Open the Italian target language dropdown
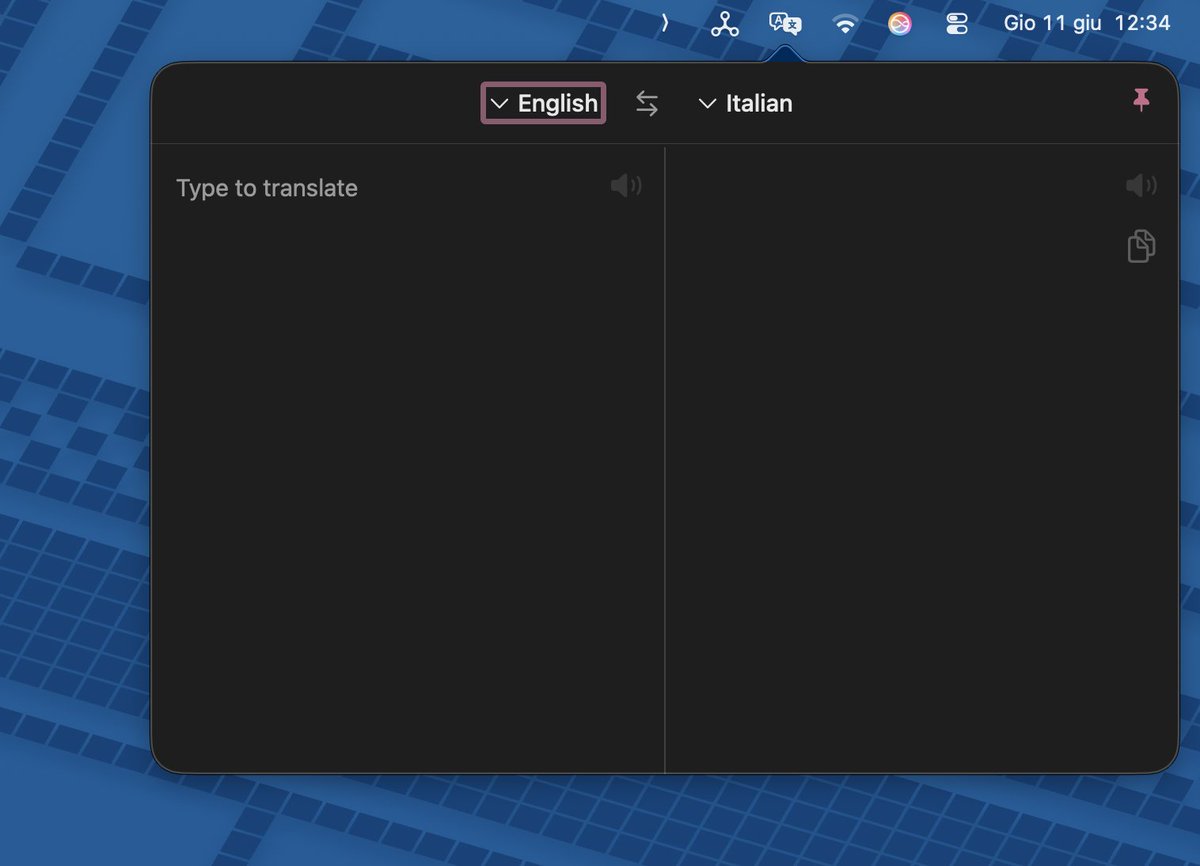 tap(745, 103)
